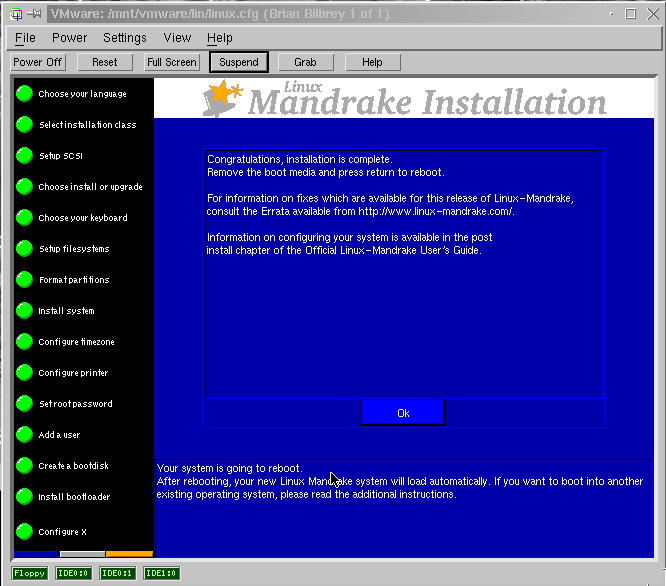Toggle the IDE1:0 device indicator

click(x=161, y=573)
